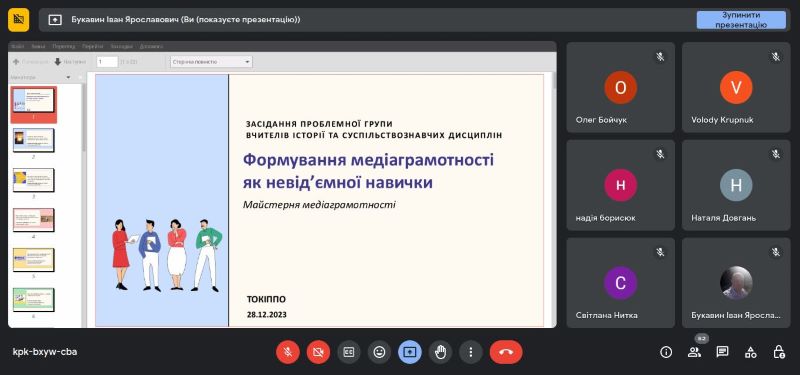Click muted mic icon on Наталя Довгань tile
Viewport: 800px width, 375px height.
(x=776, y=154)
